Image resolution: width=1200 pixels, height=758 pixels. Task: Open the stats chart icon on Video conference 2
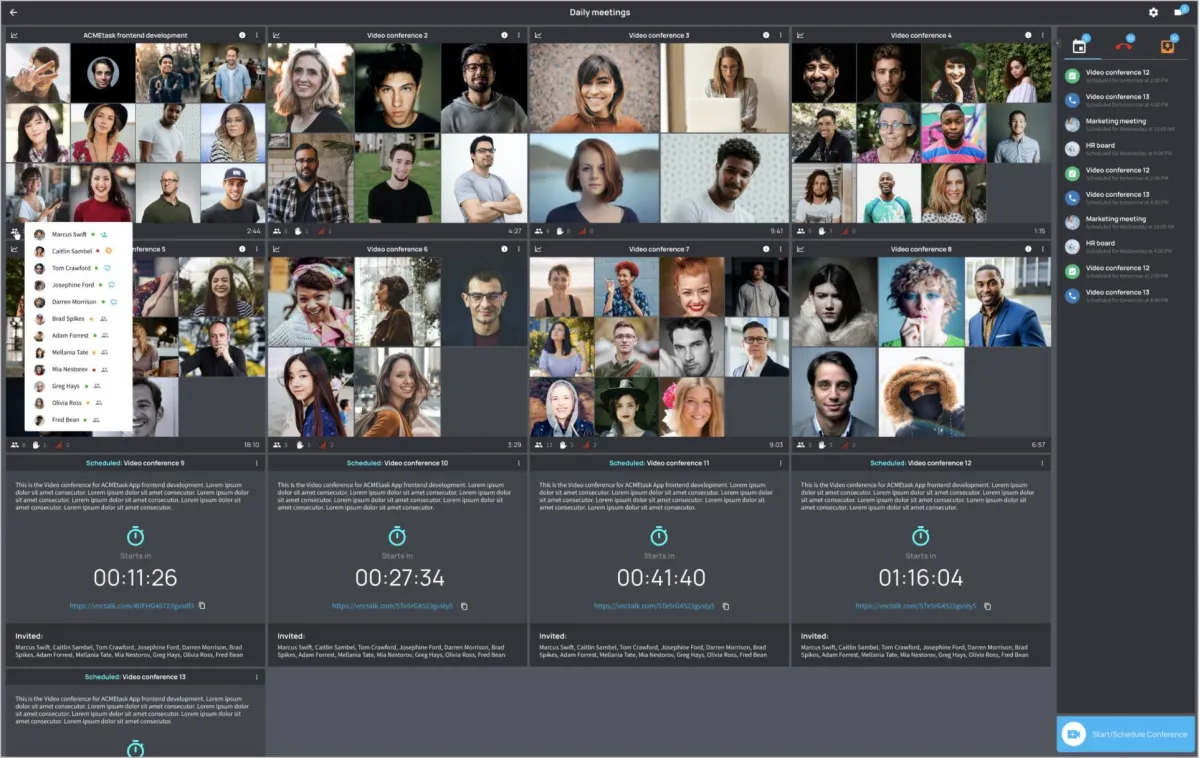(x=277, y=34)
